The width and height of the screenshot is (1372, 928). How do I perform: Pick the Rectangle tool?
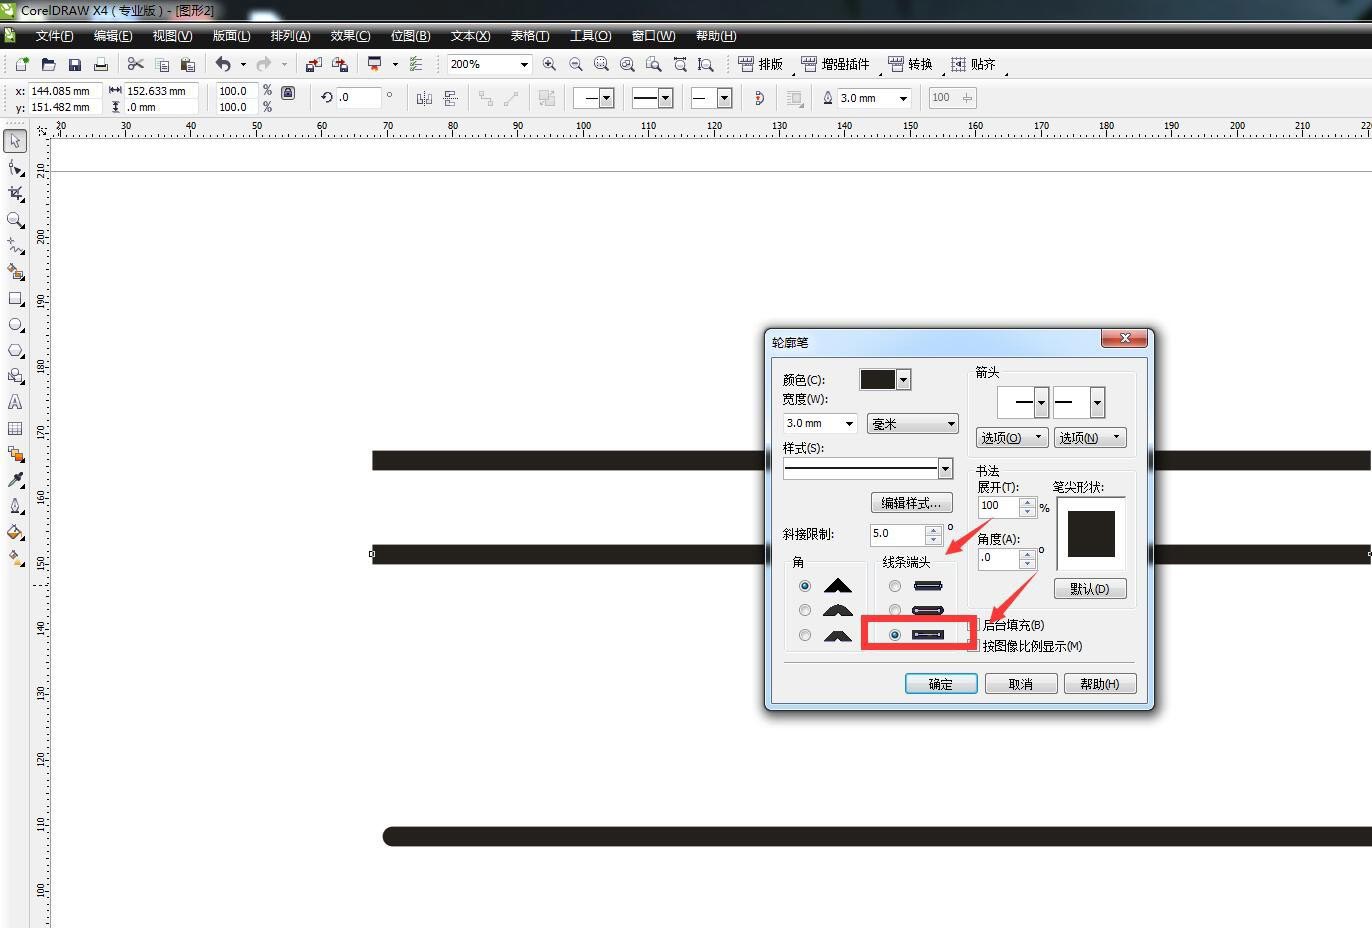pyautogui.click(x=15, y=298)
